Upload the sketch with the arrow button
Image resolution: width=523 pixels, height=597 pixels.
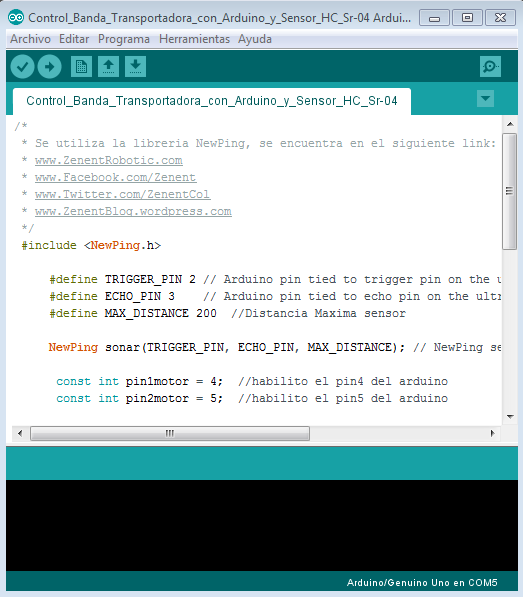[49, 67]
